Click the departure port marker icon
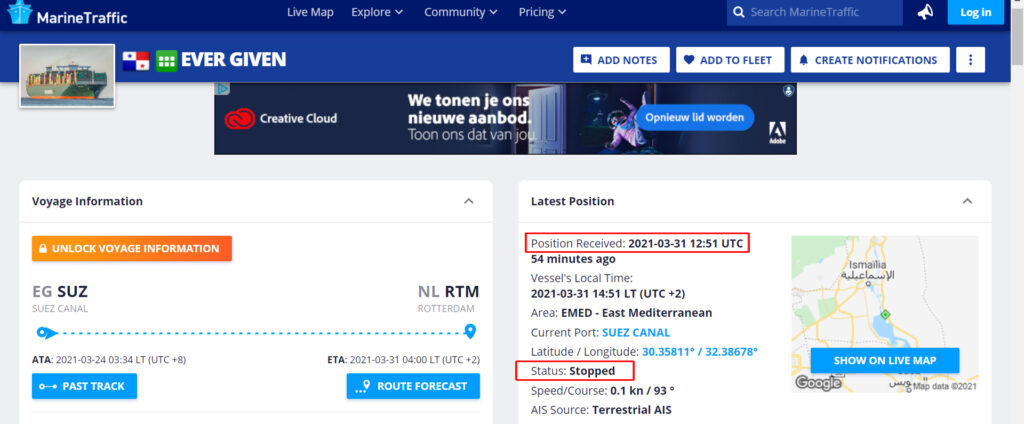The height and width of the screenshot is (424, 1024). click(x=46, y=333)
